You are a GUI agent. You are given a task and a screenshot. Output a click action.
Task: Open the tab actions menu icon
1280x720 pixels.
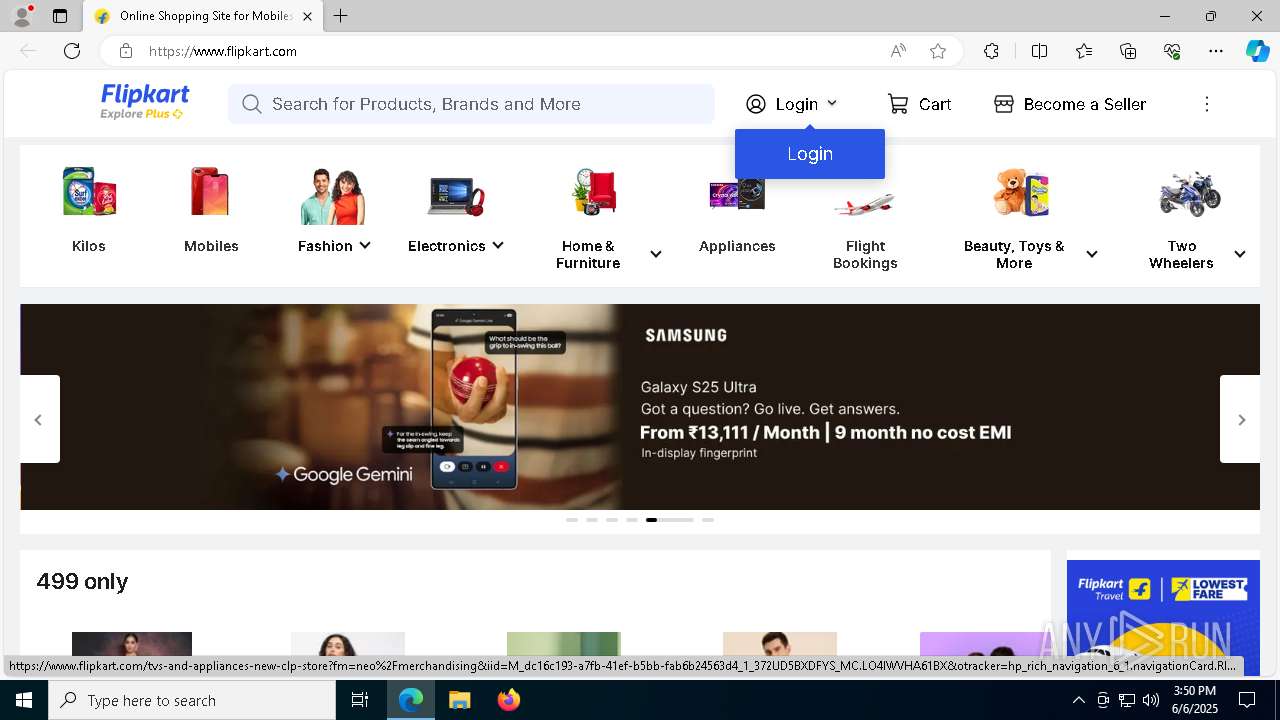click(60, 16)
